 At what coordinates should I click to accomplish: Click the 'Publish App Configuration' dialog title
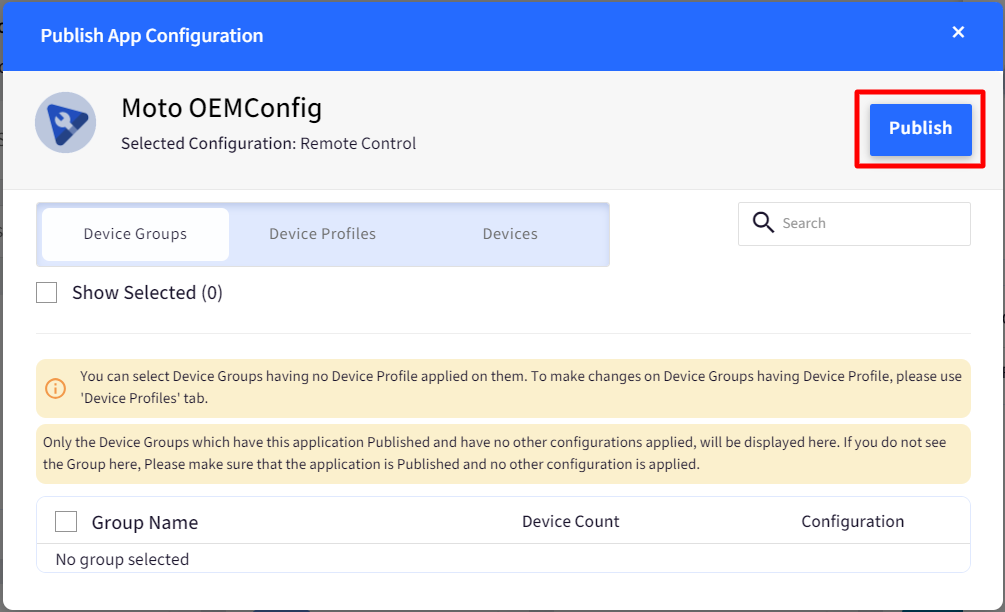[x=152, y=35]
